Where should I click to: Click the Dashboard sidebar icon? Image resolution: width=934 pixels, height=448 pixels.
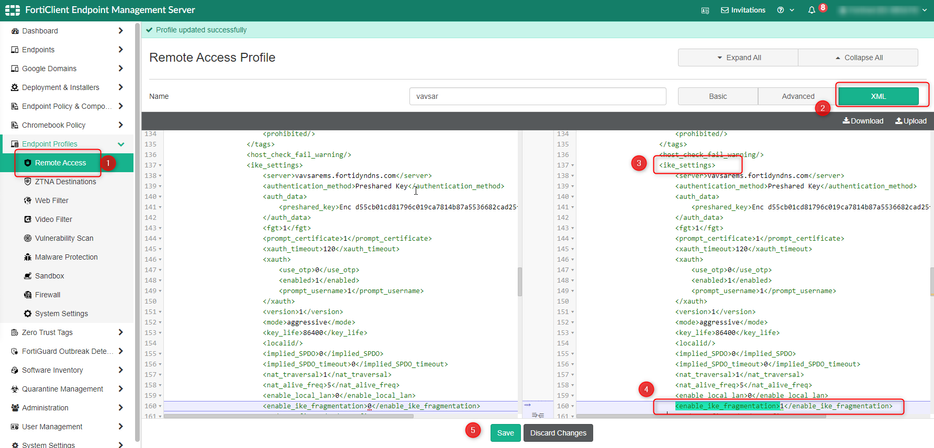click(15, 31)
